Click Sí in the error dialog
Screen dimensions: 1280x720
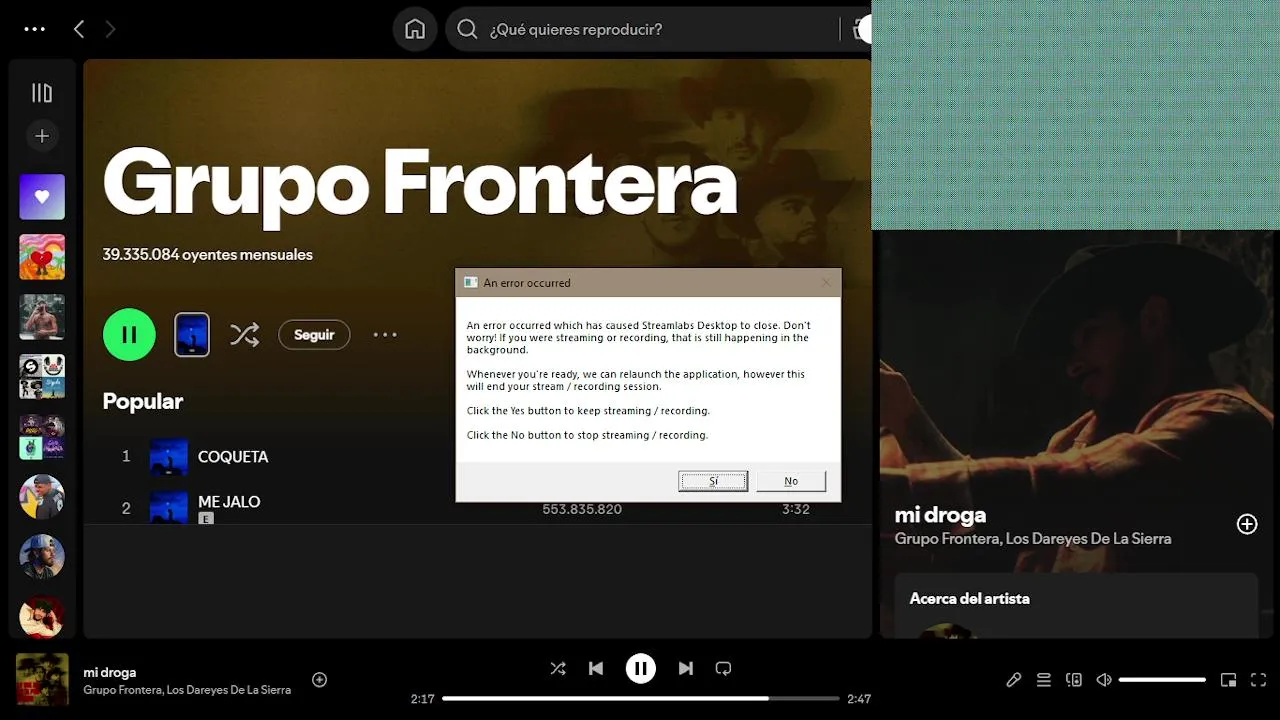(713, 481)
